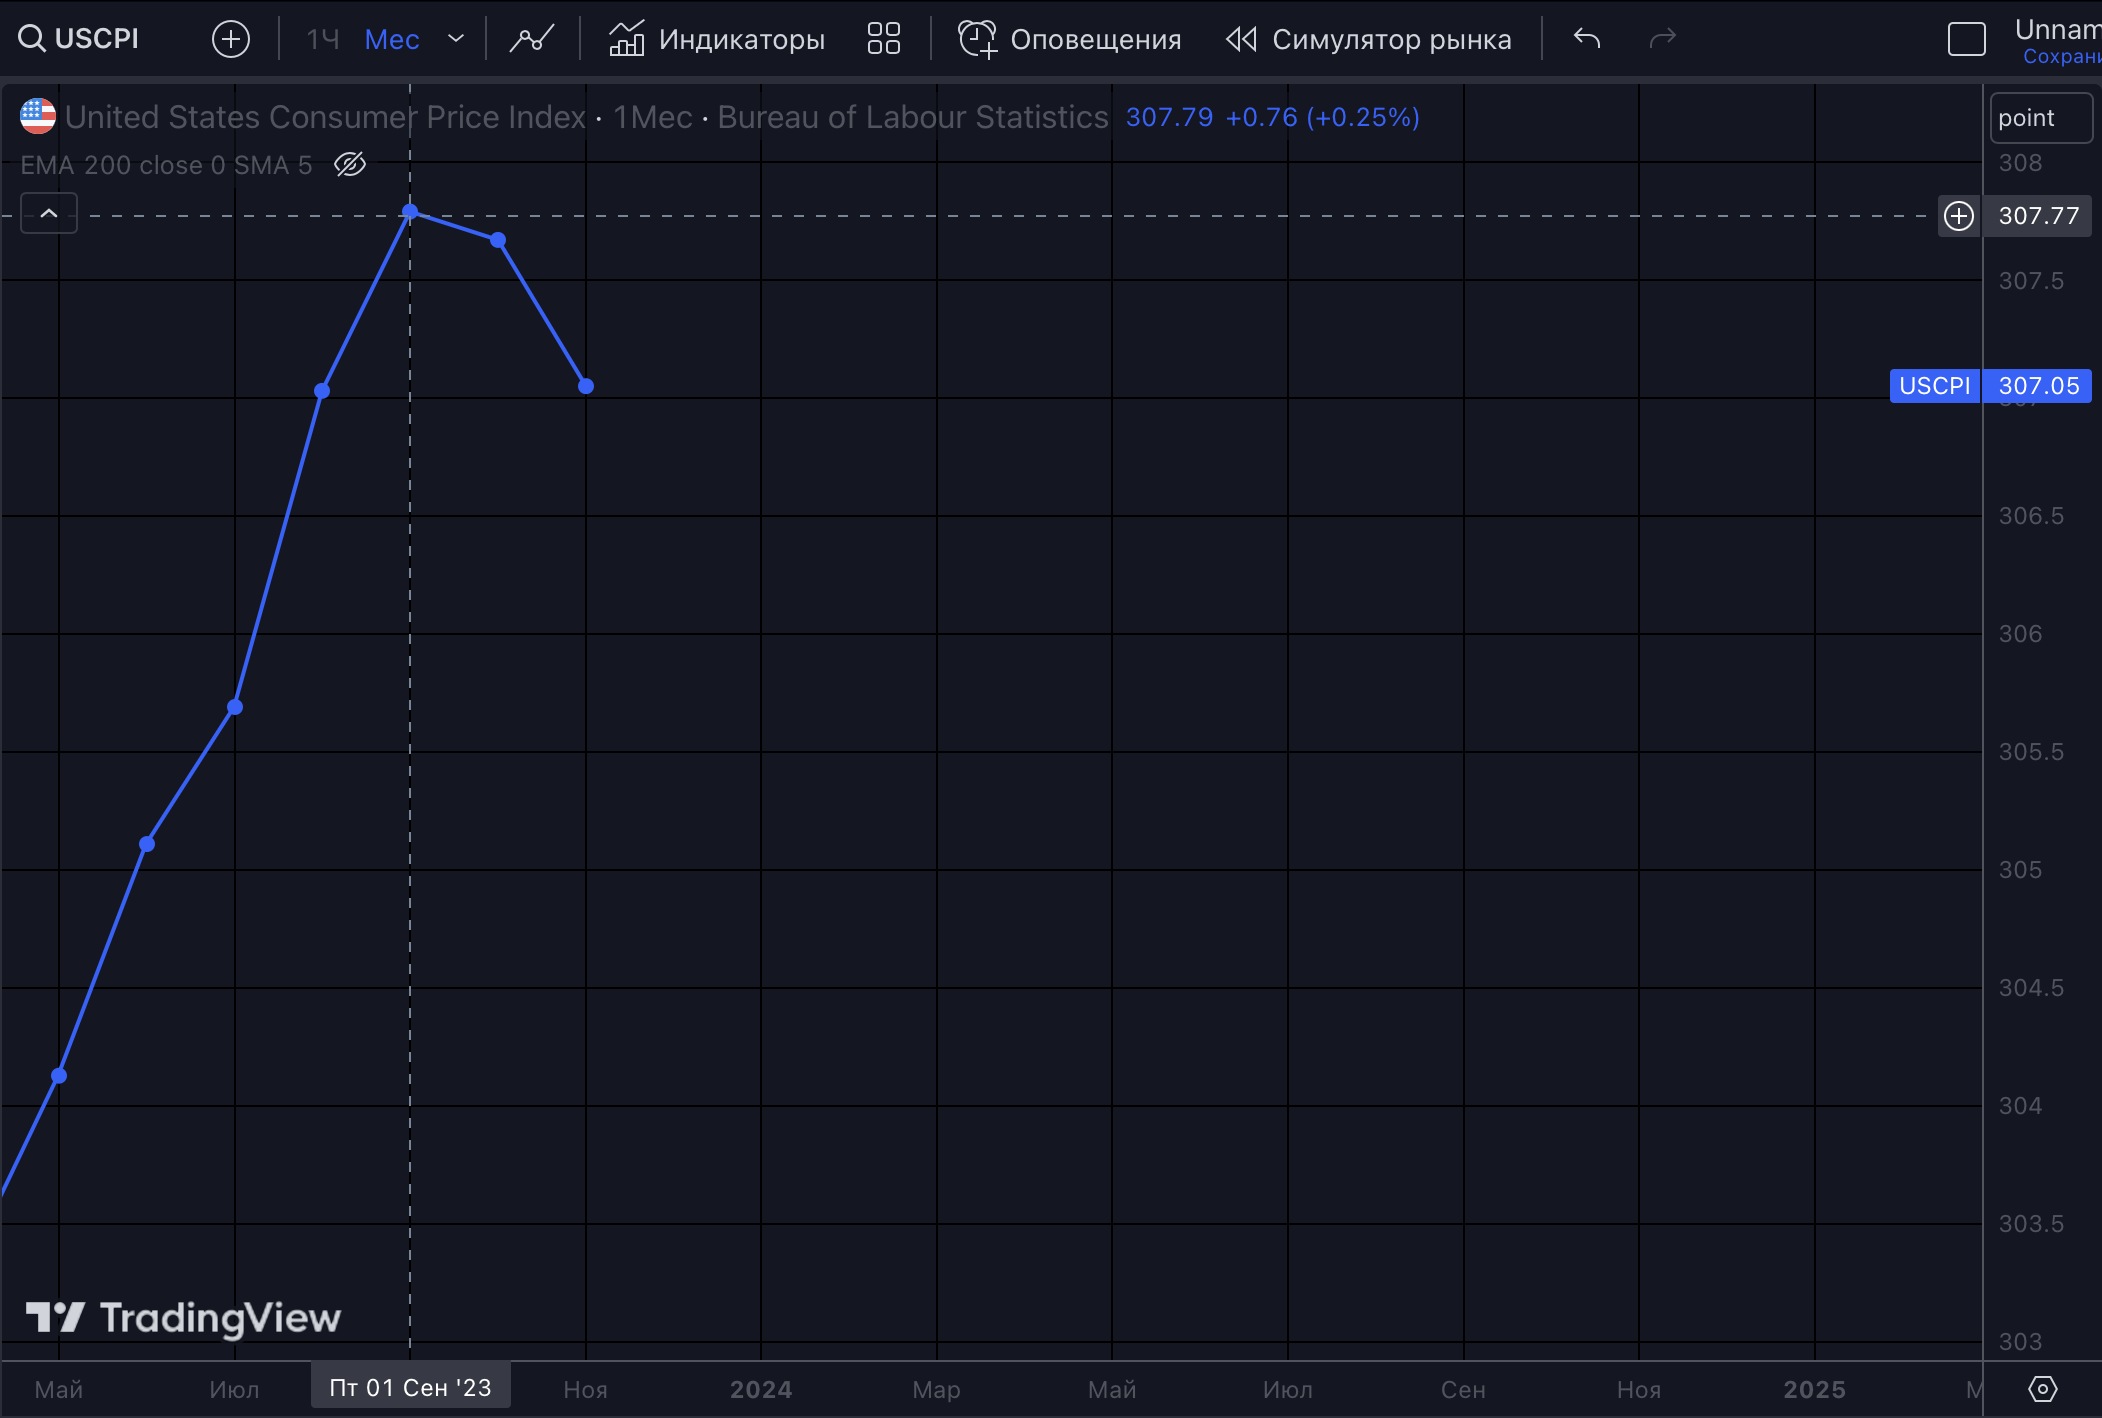Select the USCPI 307.05 price label
The width and height of the screenshot is (2102, 1418).
(x=1990, y=386)
